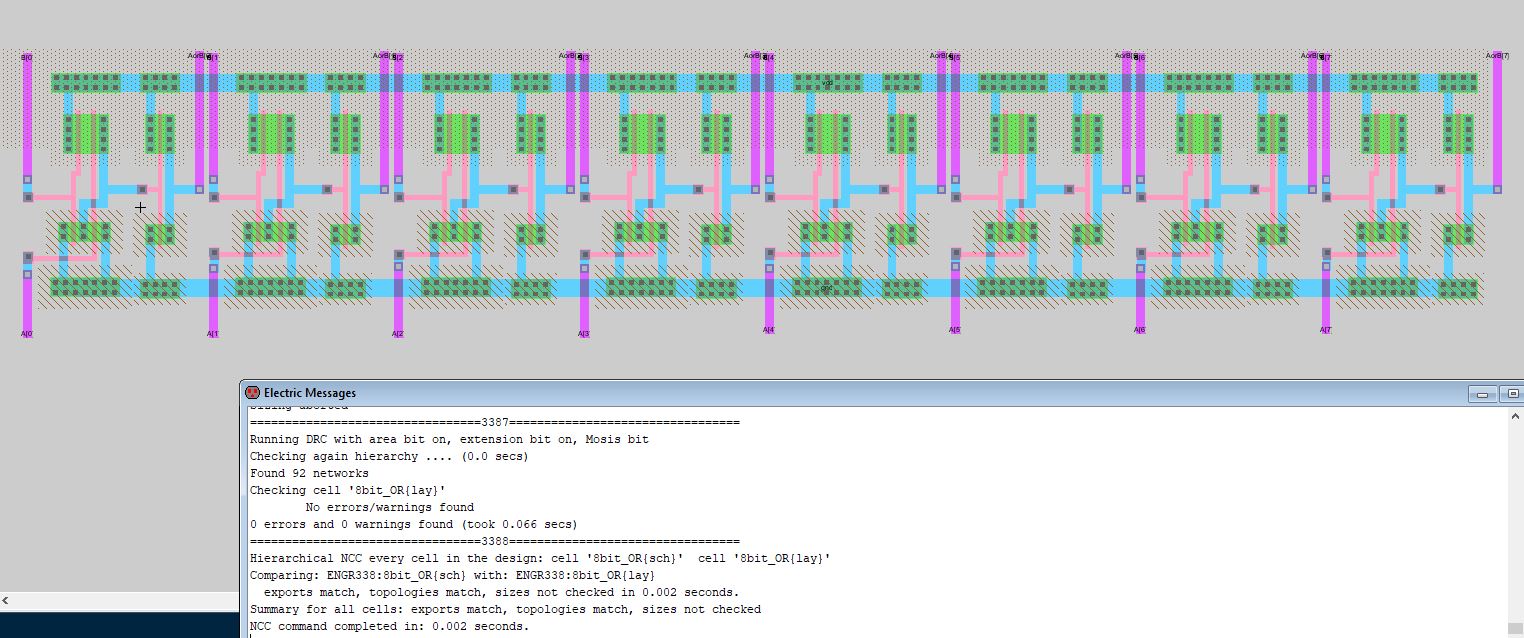Click the "No errors/warnings found" message line

coord(389,507)
